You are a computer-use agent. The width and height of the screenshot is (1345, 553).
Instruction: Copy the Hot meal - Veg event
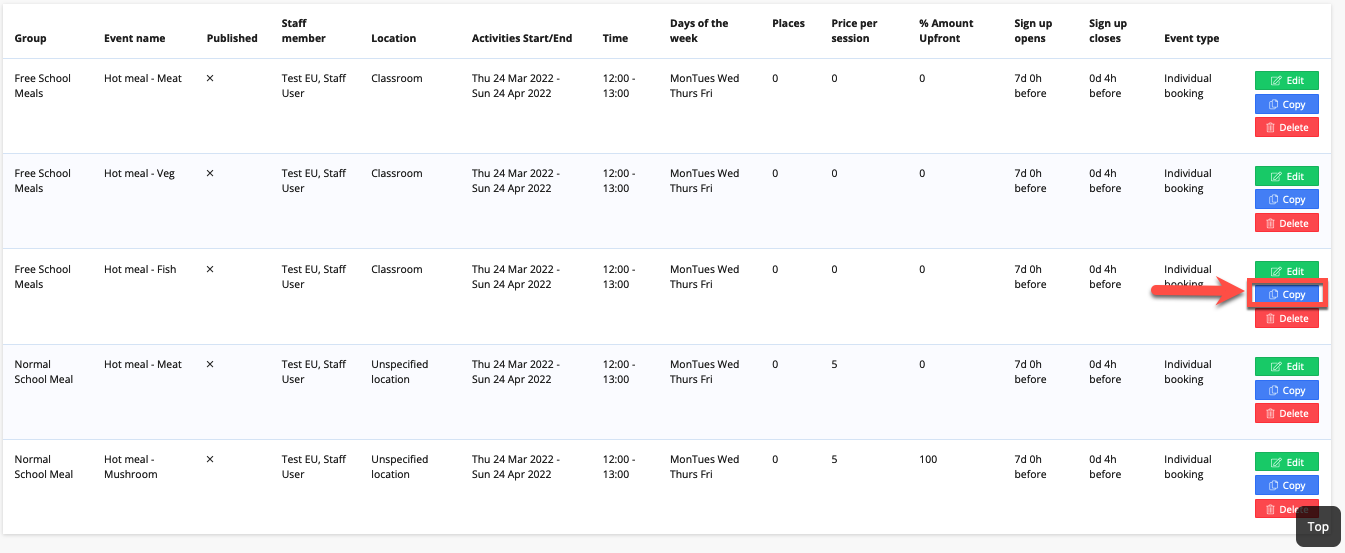1287,200
